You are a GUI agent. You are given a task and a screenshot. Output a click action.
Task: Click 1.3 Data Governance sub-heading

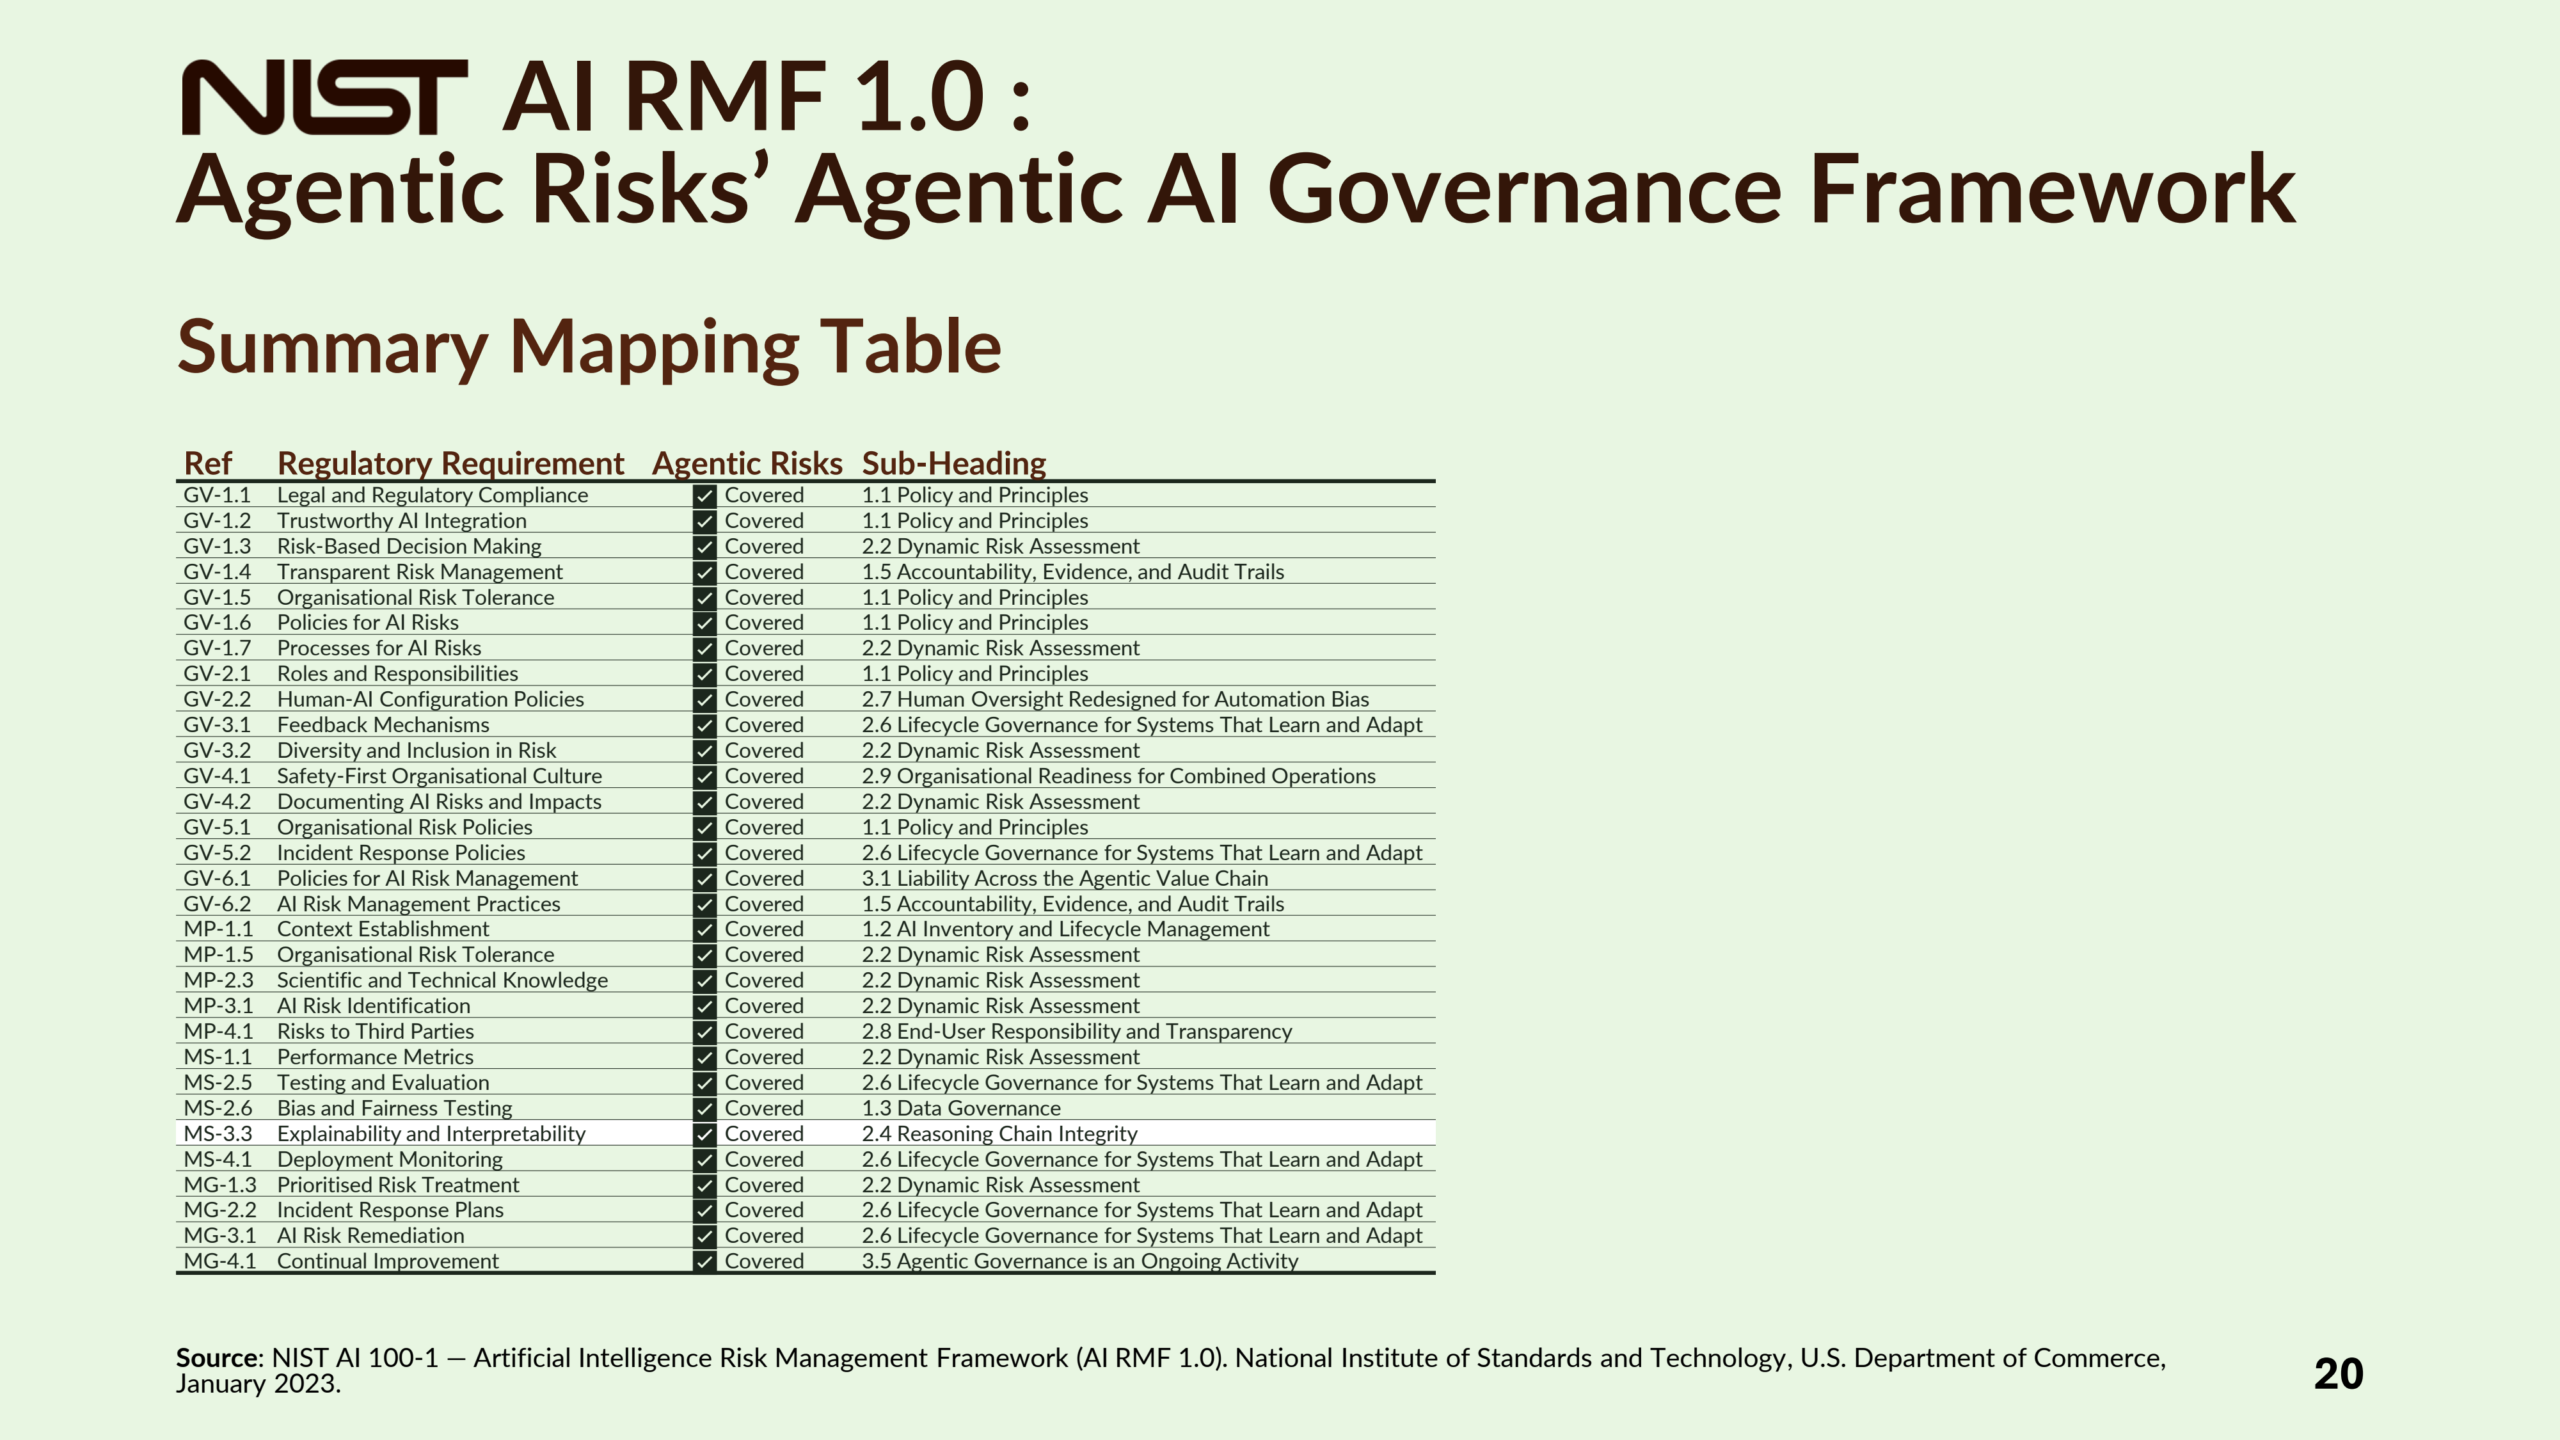[x=961, y=1108]
